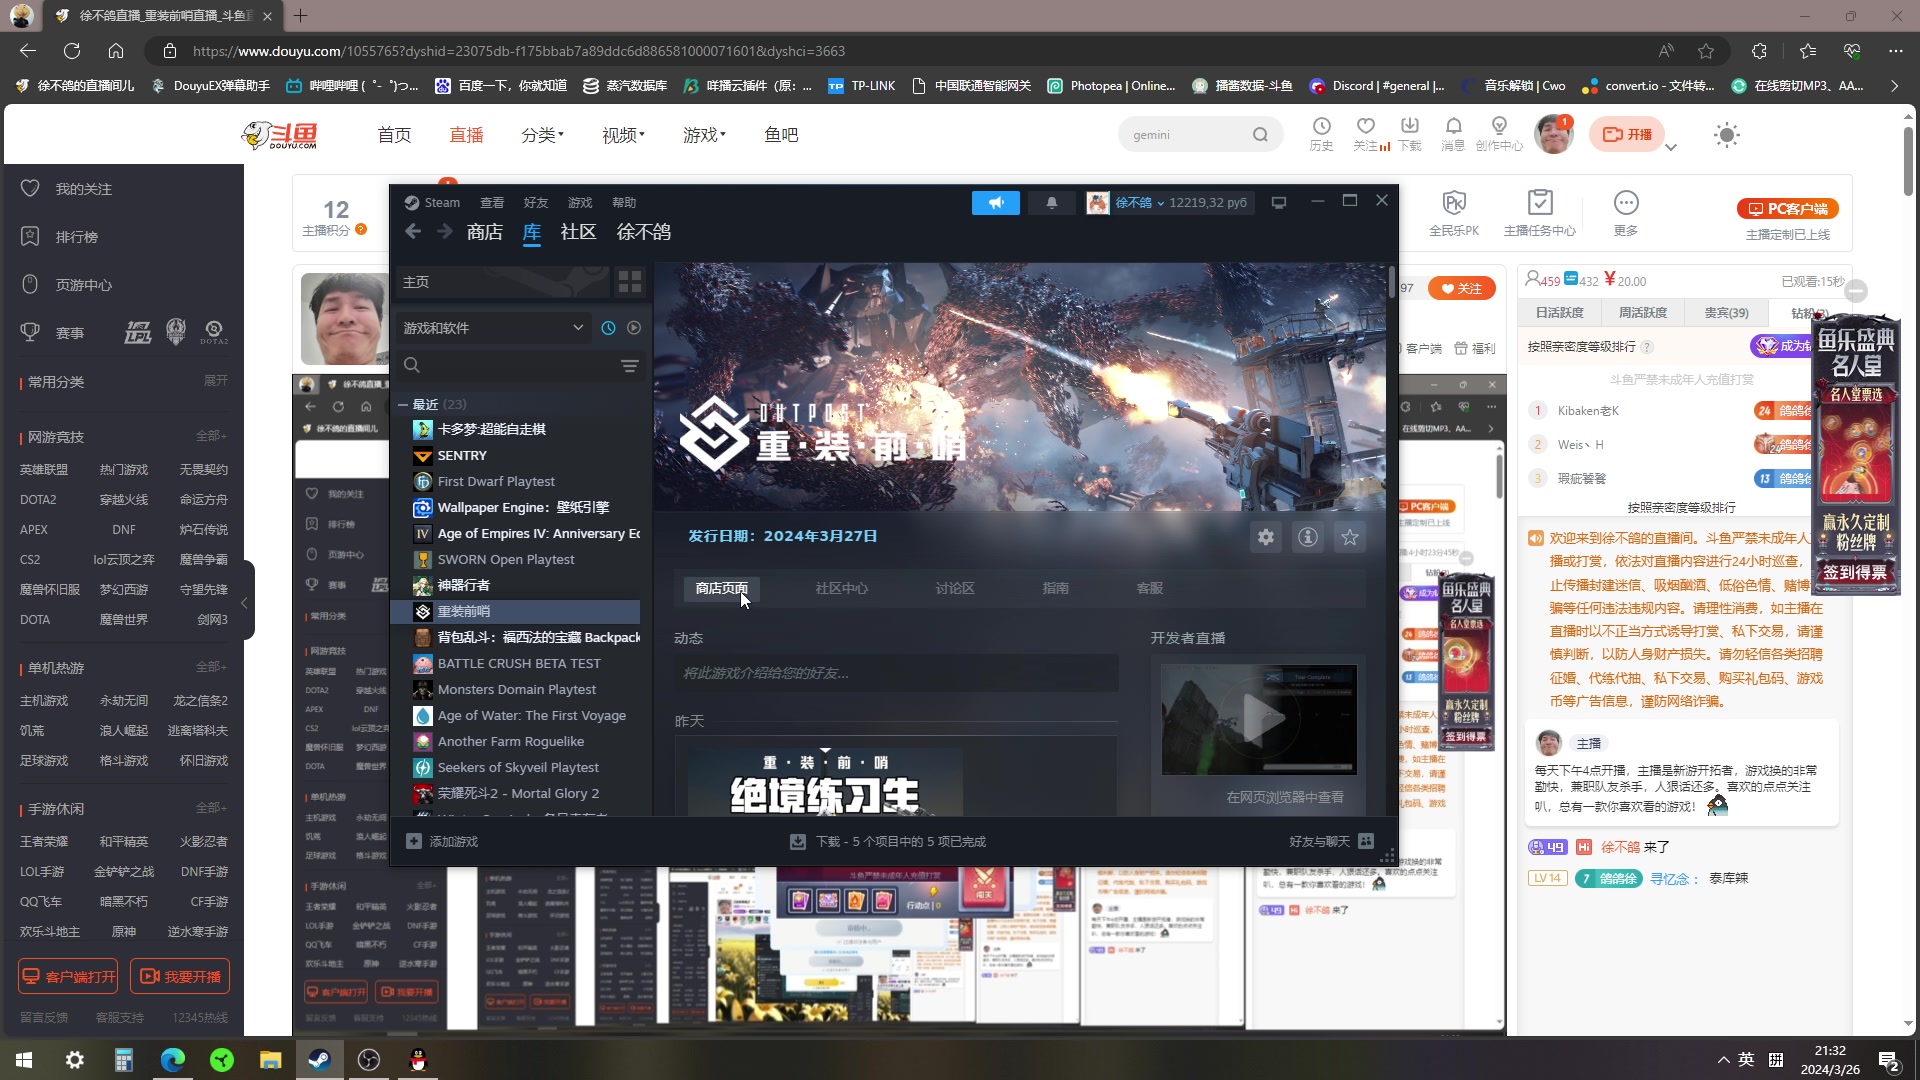Play developer broadcast video in Steam
Image resolution: width=1920 pixels, height=1080 pixels.
1259,719
